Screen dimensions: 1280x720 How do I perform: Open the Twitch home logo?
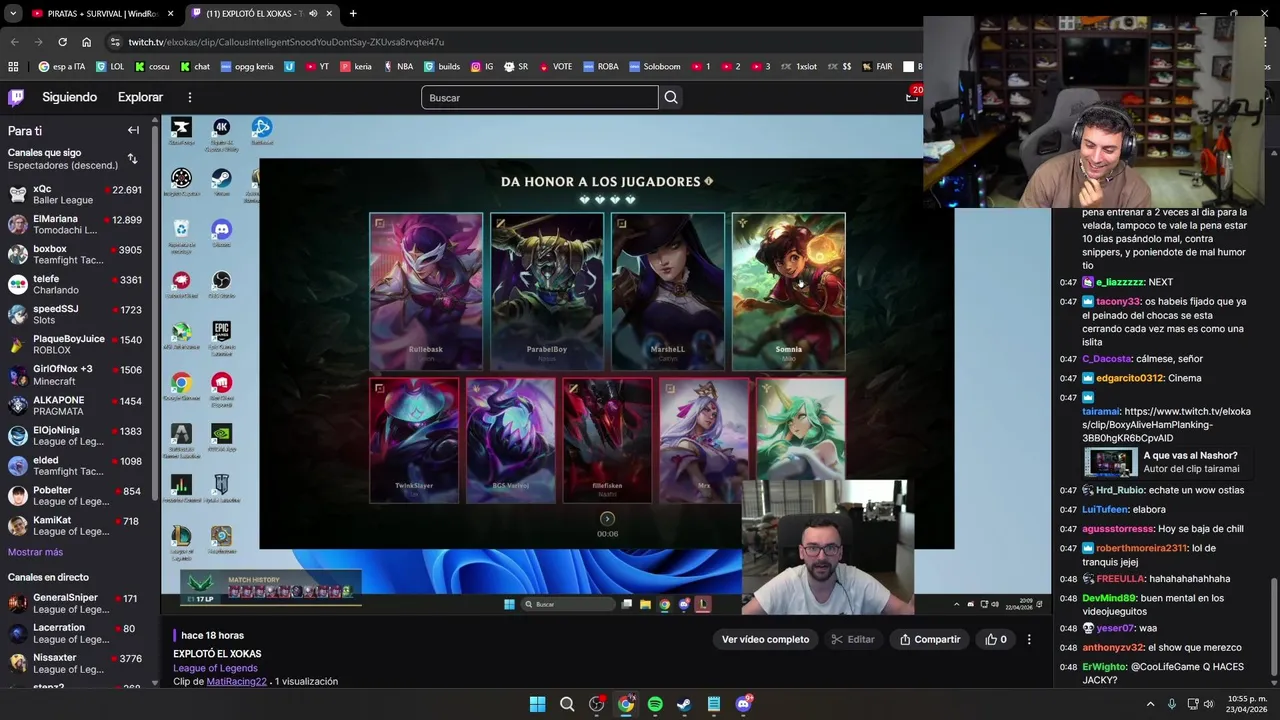(x=16, y=97)
